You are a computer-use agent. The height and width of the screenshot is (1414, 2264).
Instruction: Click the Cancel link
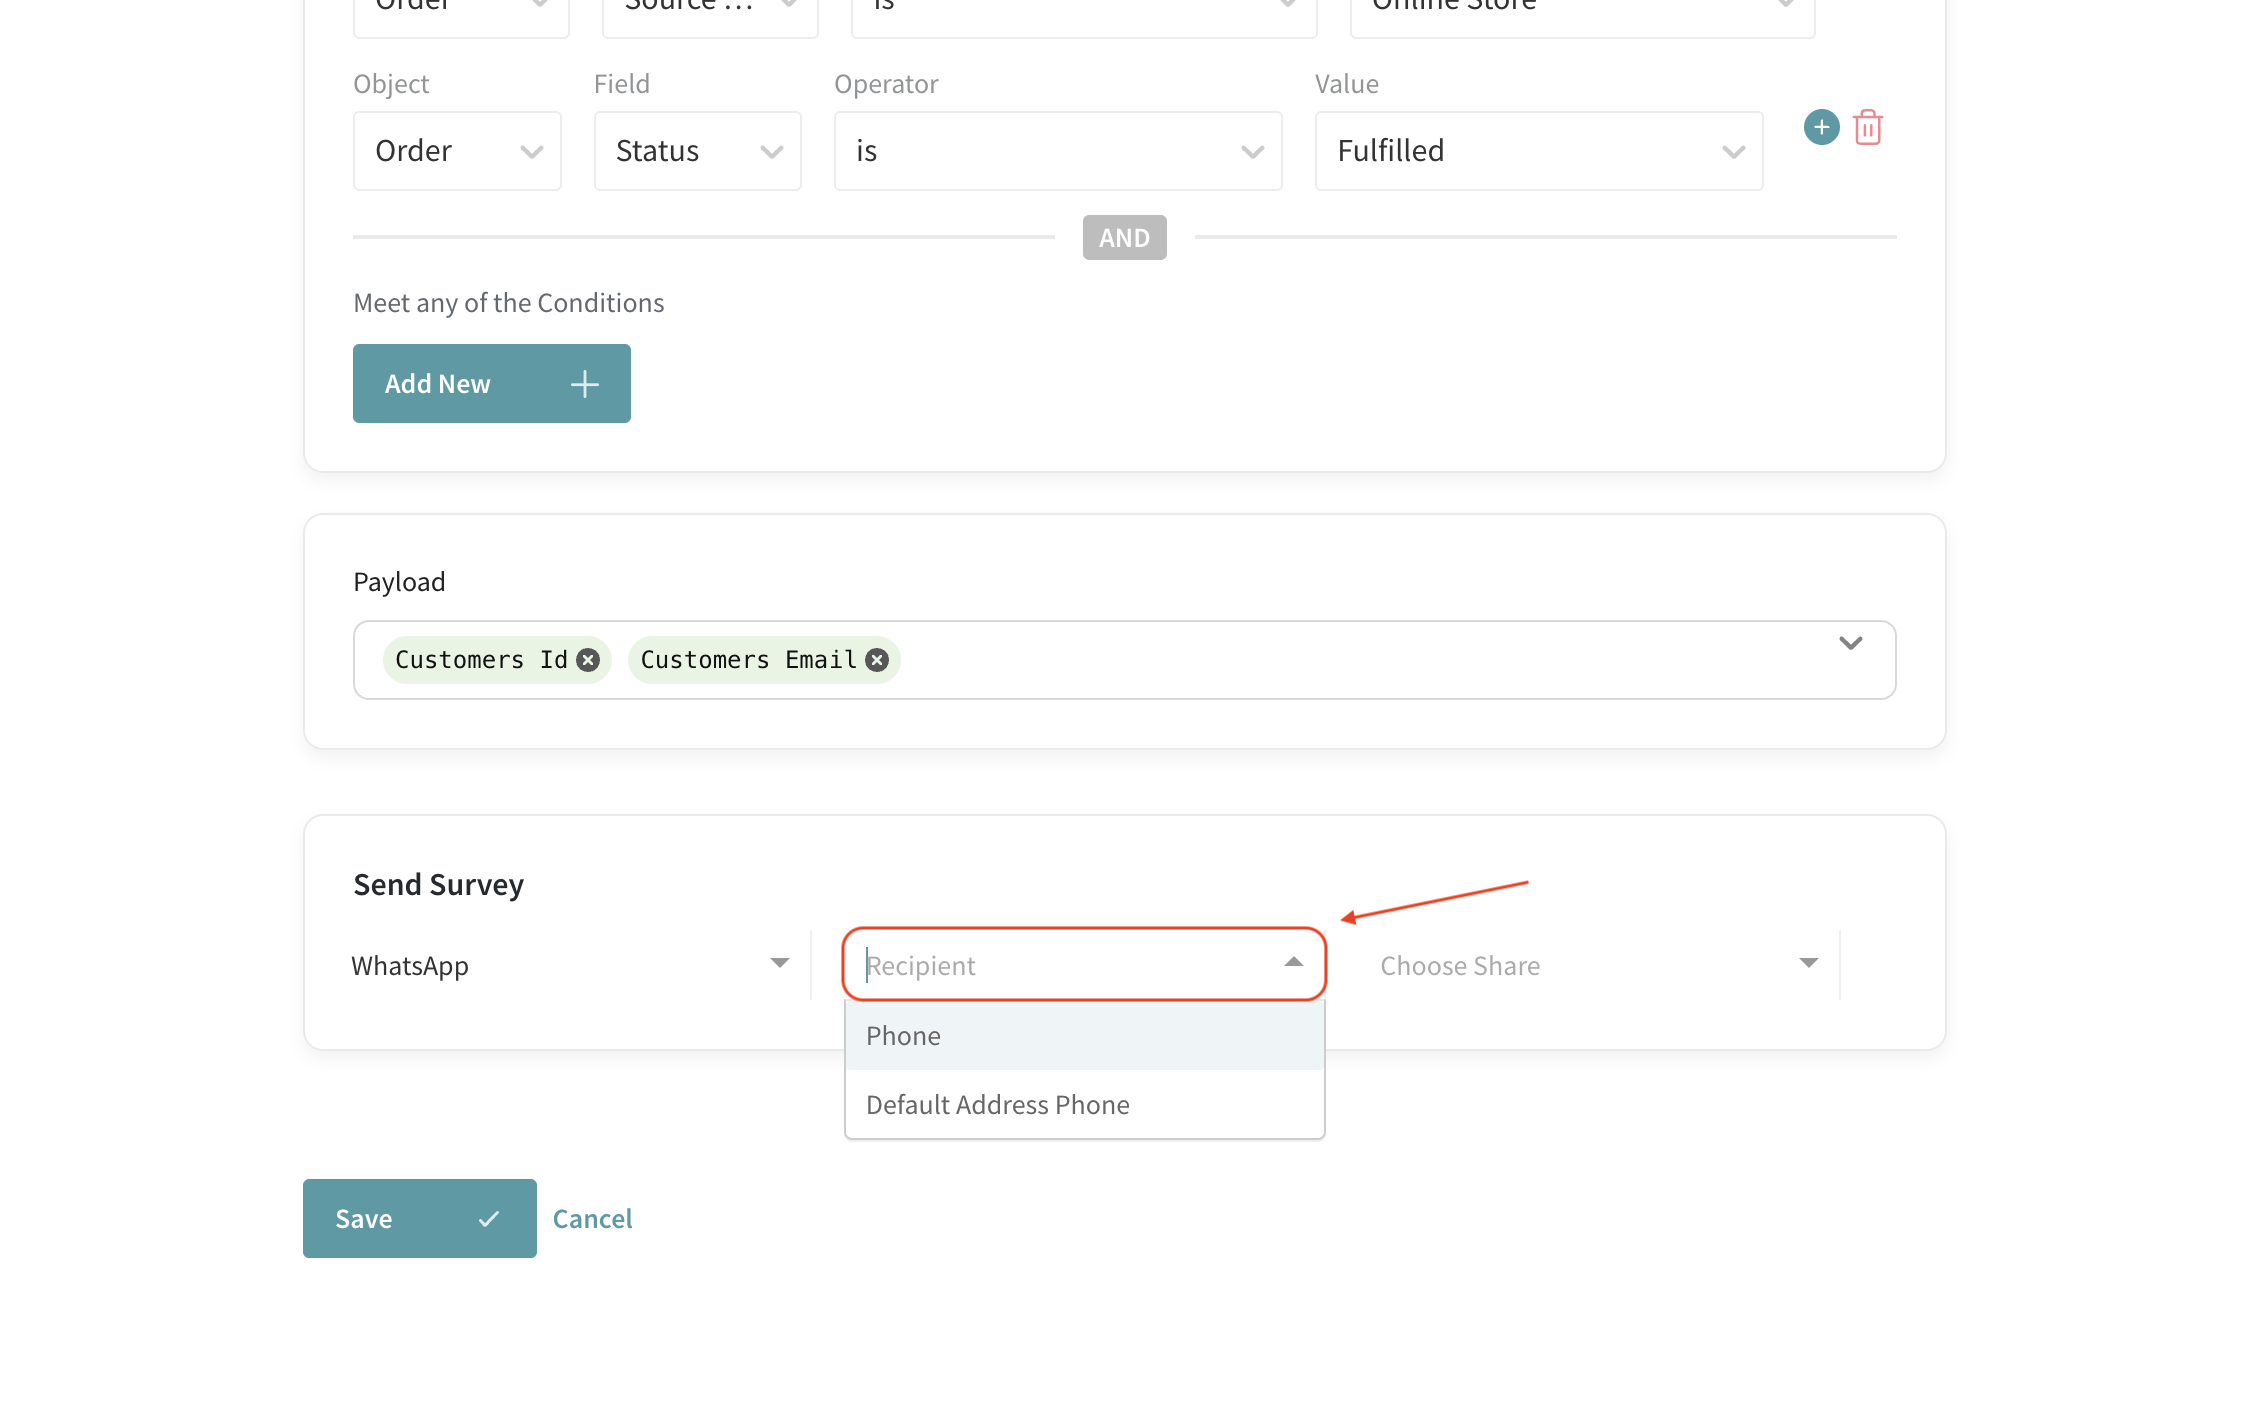pyautogui.click(x=592, y=1219)
